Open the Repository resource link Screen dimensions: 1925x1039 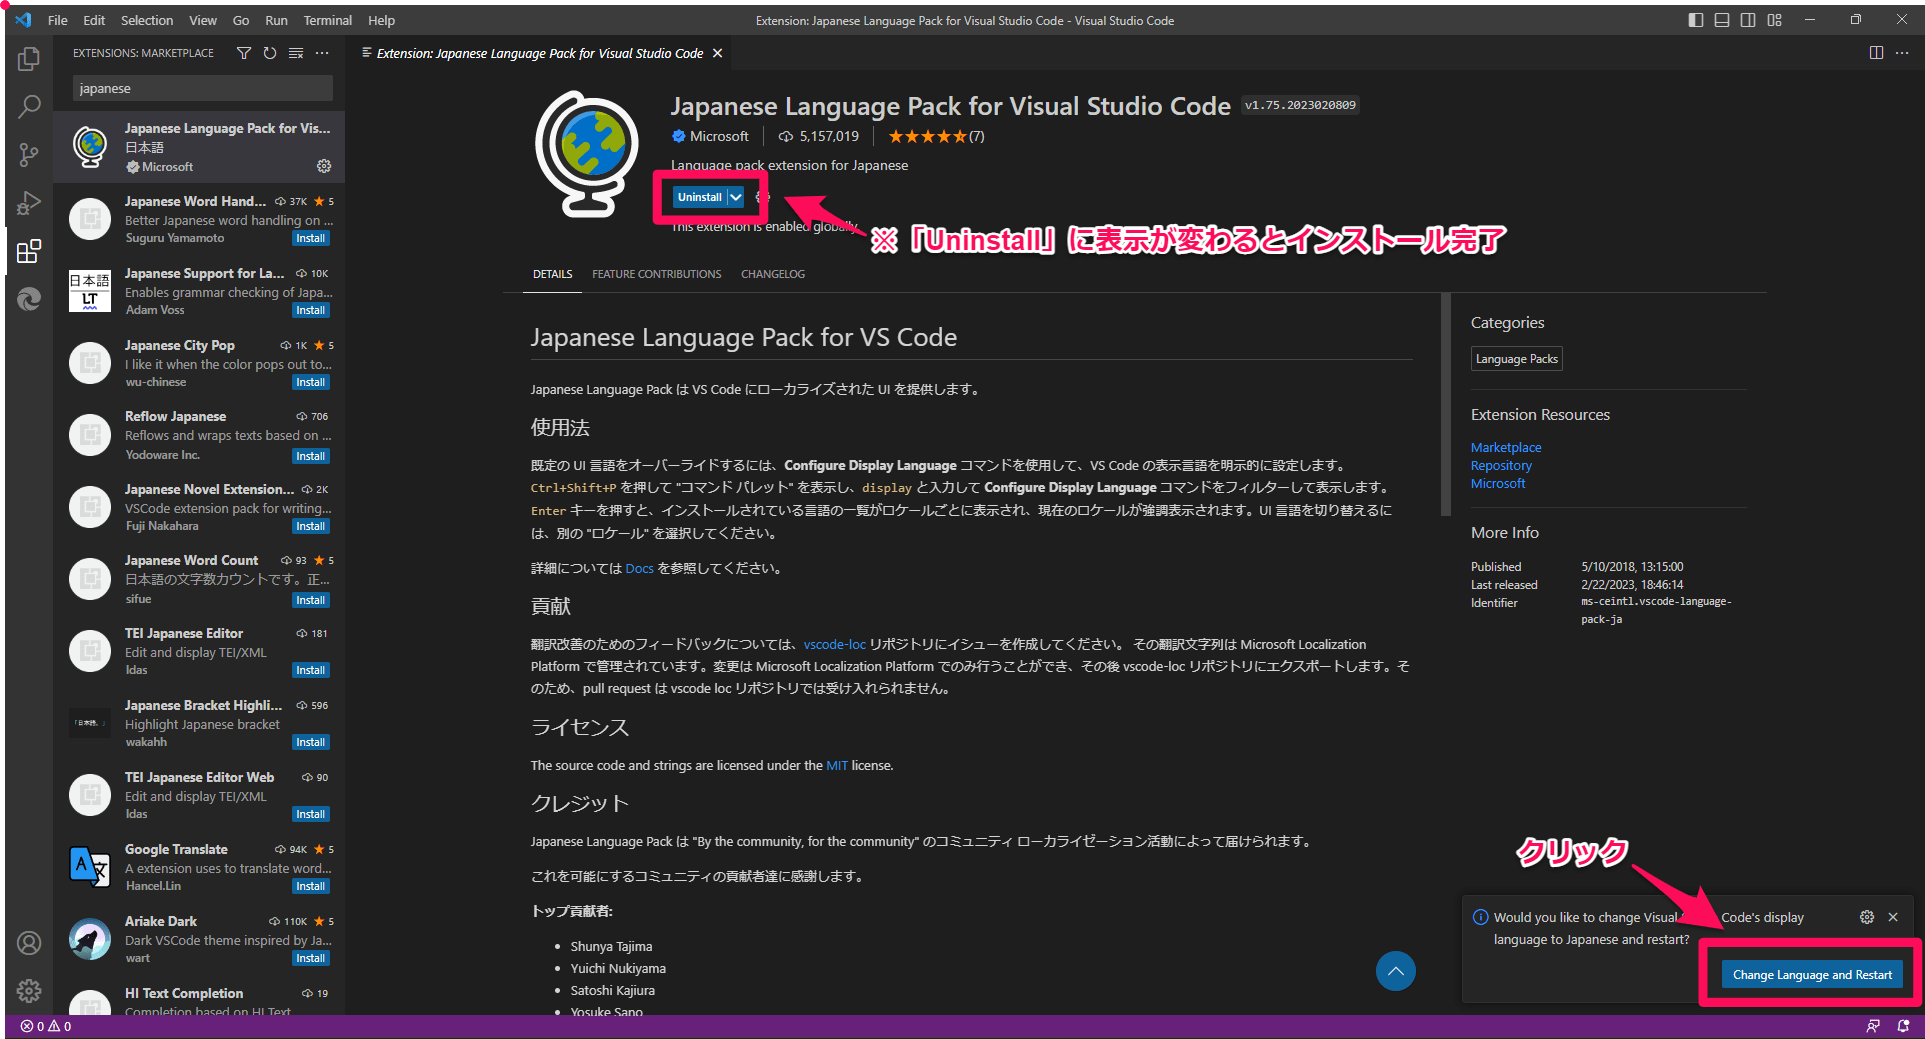[1501, 465]
